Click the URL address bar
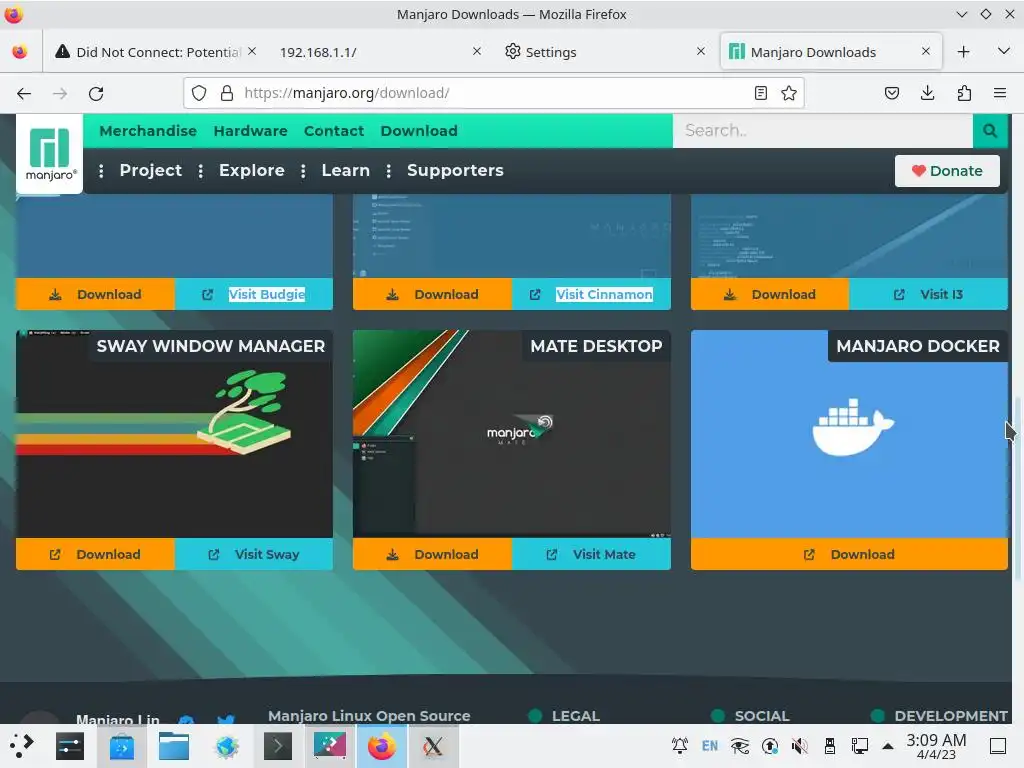This screenshot has height=768, width=1024. click(493, 93)
